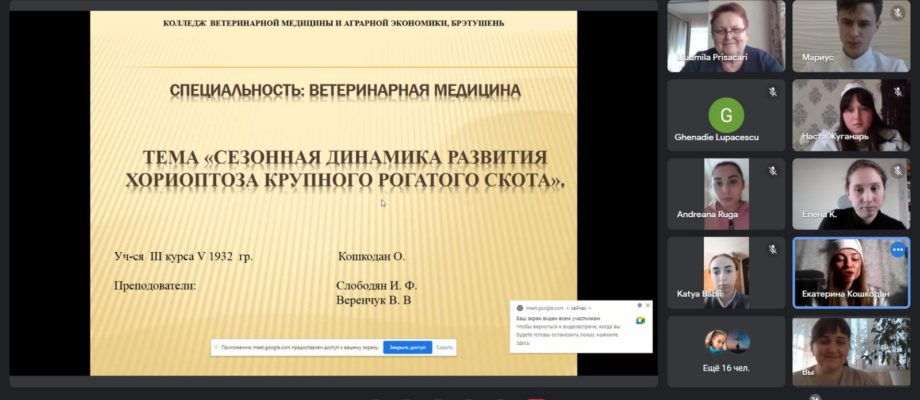920x400 pixels.
Task: Select the Ludmila Prisacari video tile
Action: click(726, 36)
